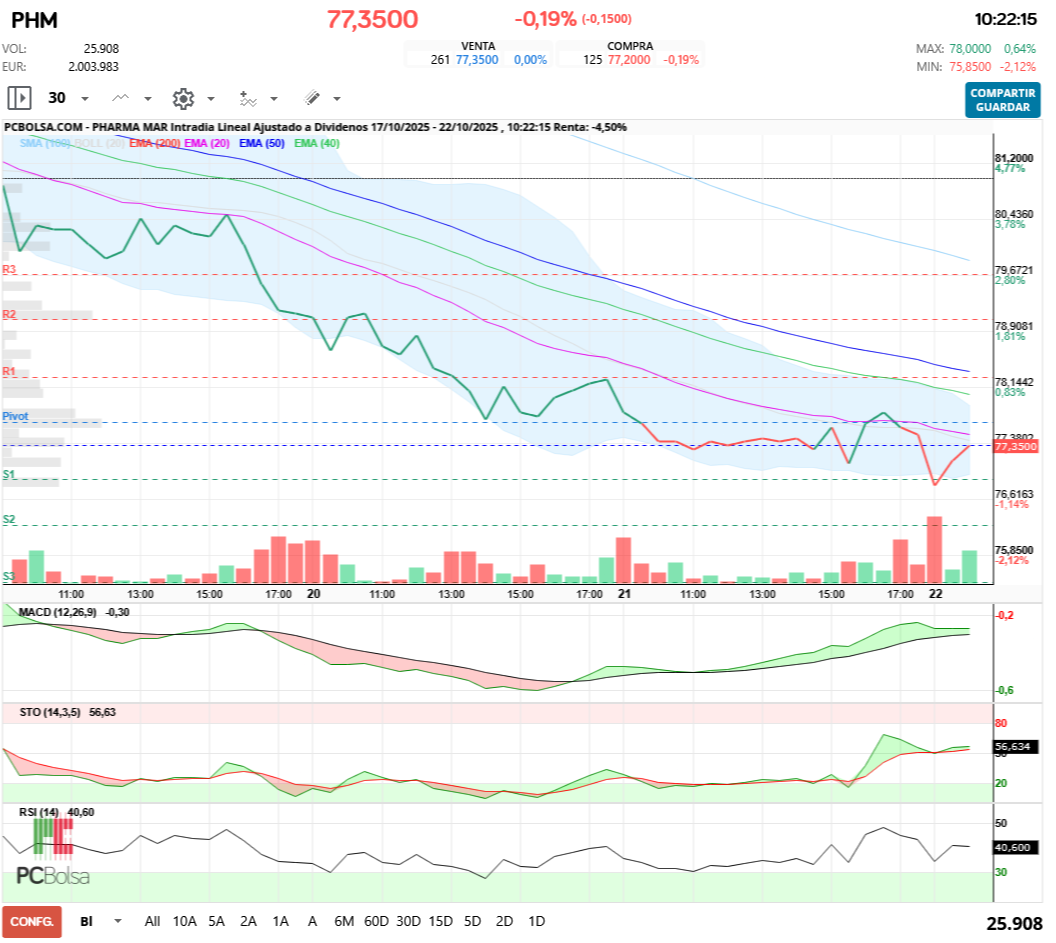Click the S1 support level label

click(9, 475)
